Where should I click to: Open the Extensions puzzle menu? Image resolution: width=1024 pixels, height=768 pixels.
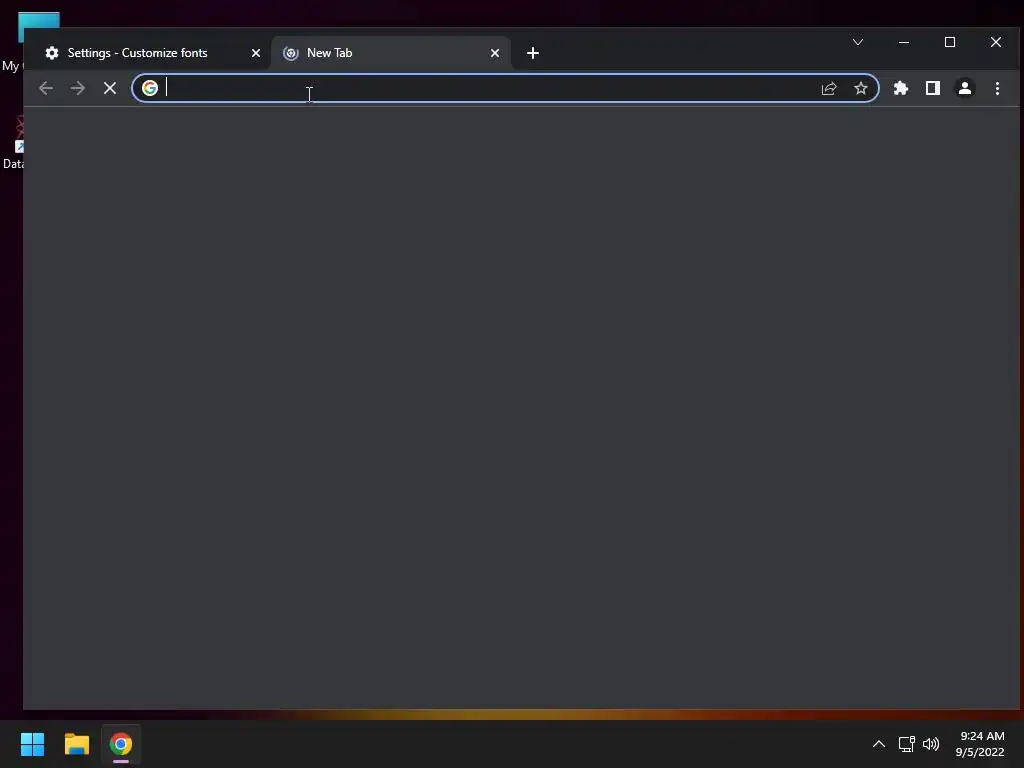pos(901,88)
